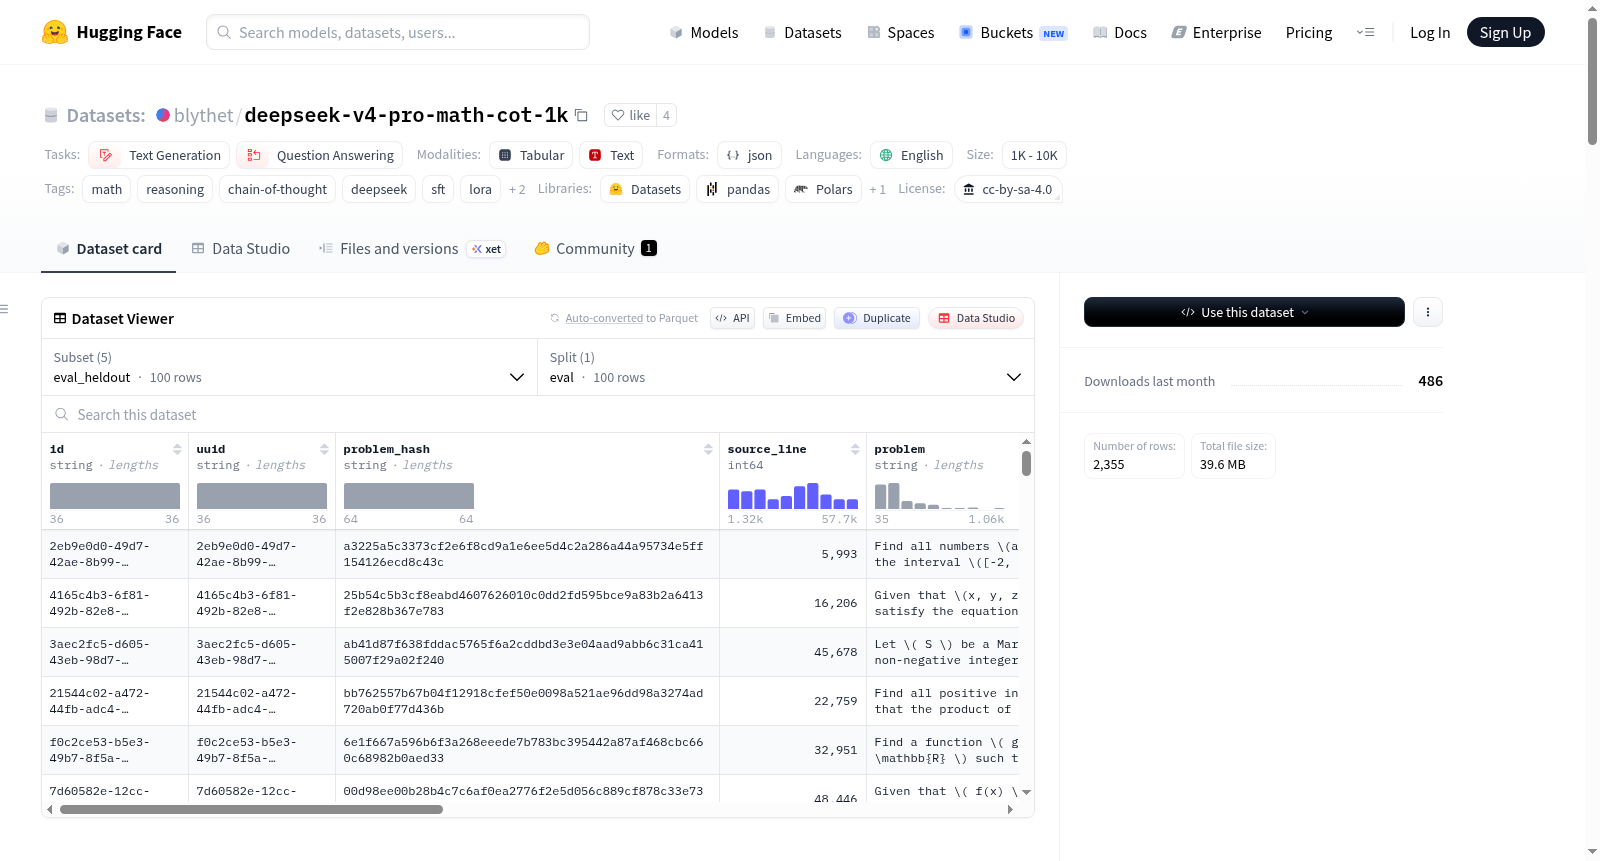This screenshot has height=861, width=1600.
Task: Open the Polars library tag
Action: [x=823, y=189]
